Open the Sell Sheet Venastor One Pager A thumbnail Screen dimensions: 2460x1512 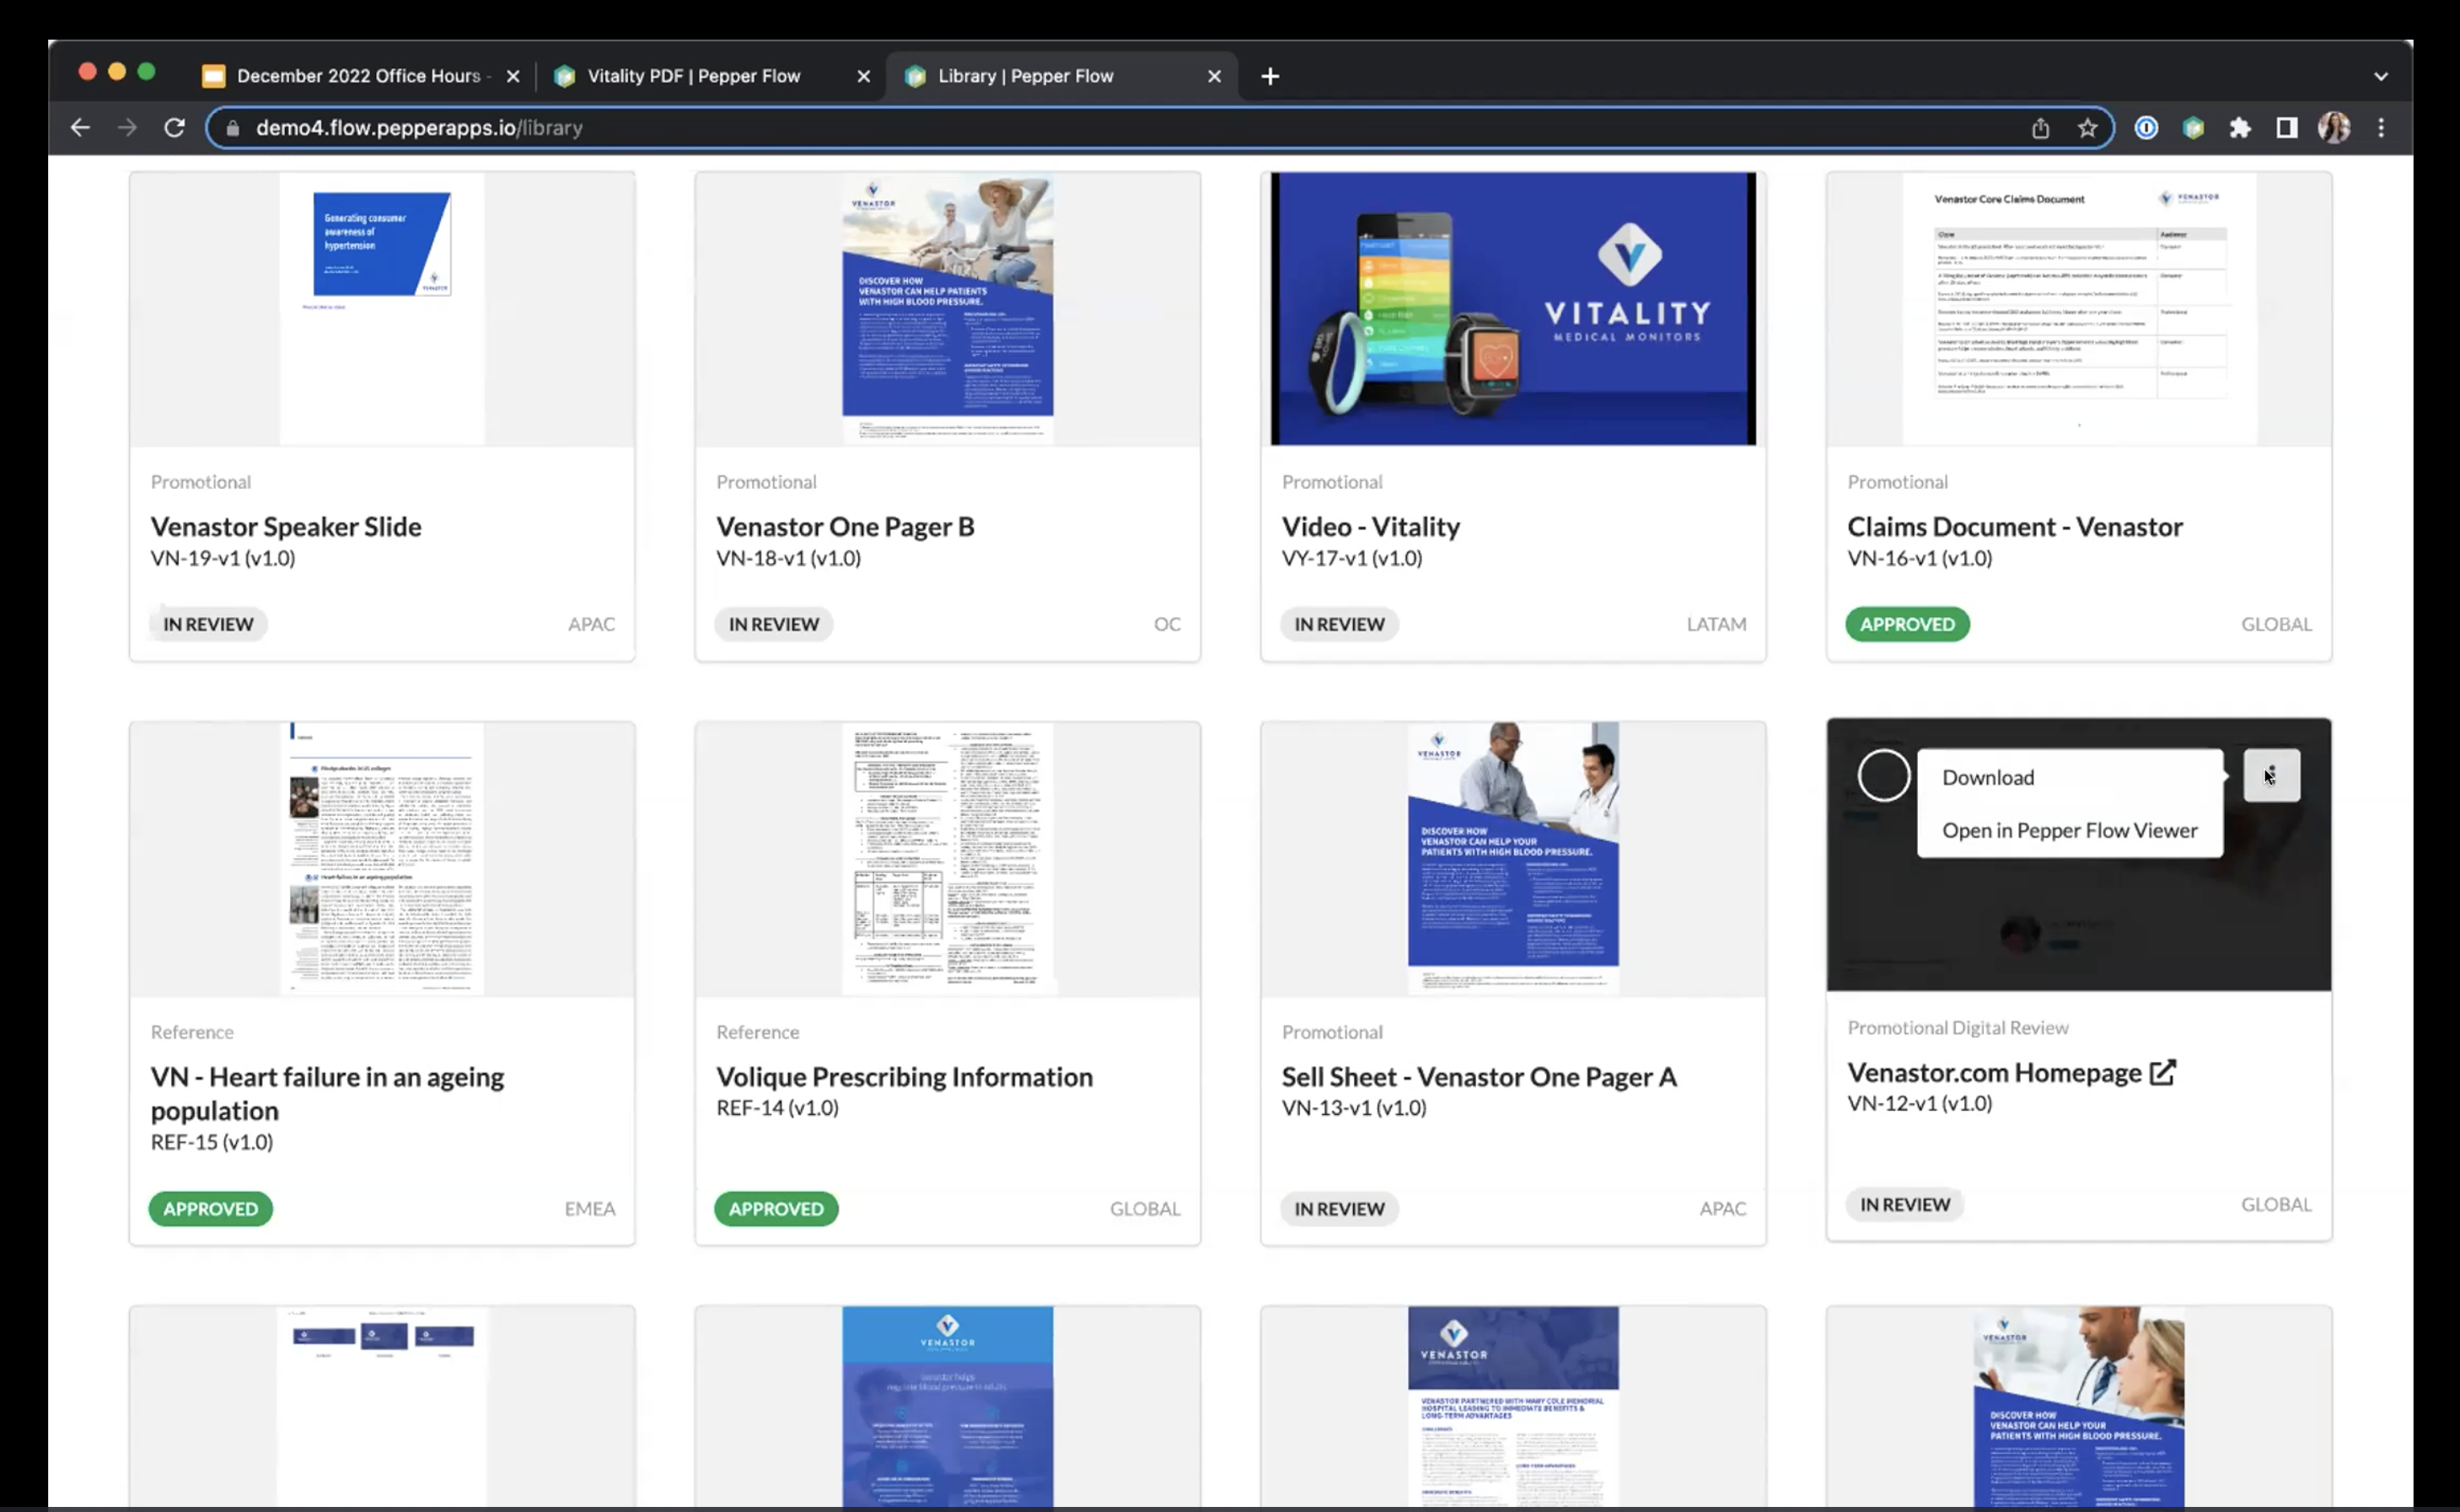pyautogui.click(x=1513, y=859)
